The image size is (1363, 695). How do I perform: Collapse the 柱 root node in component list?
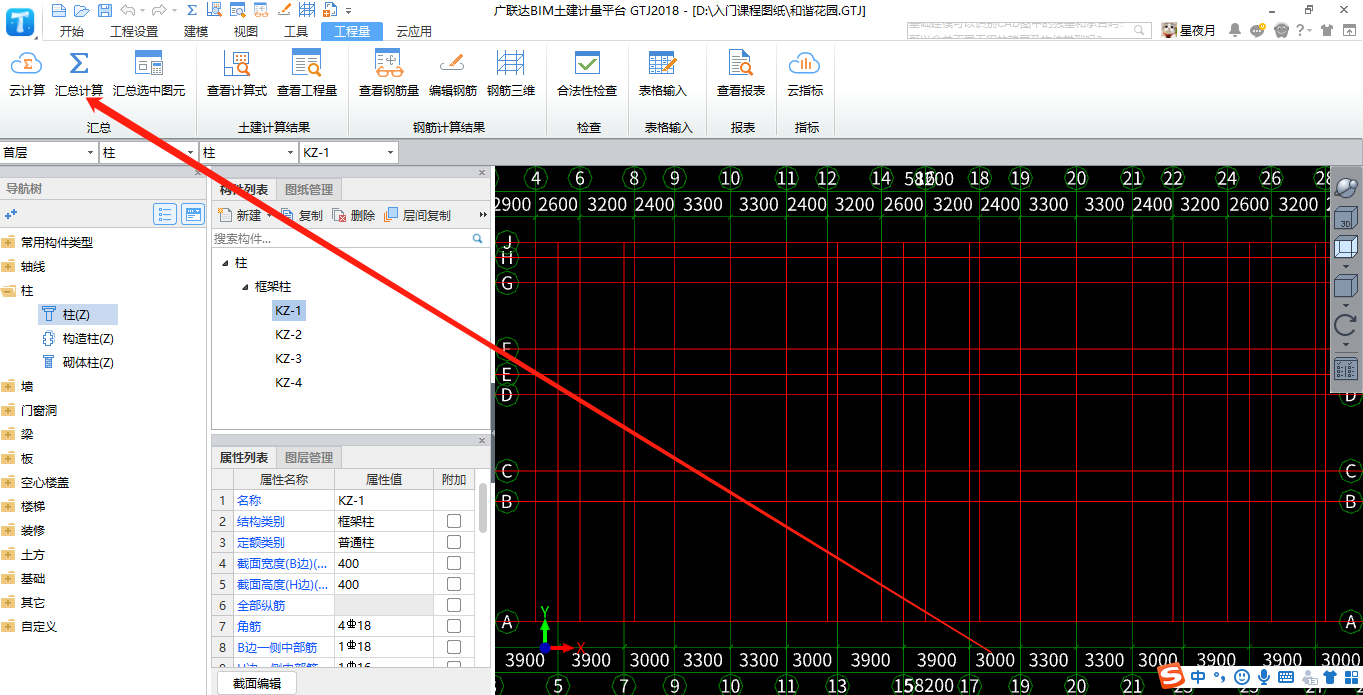click(x=226, y=263)
